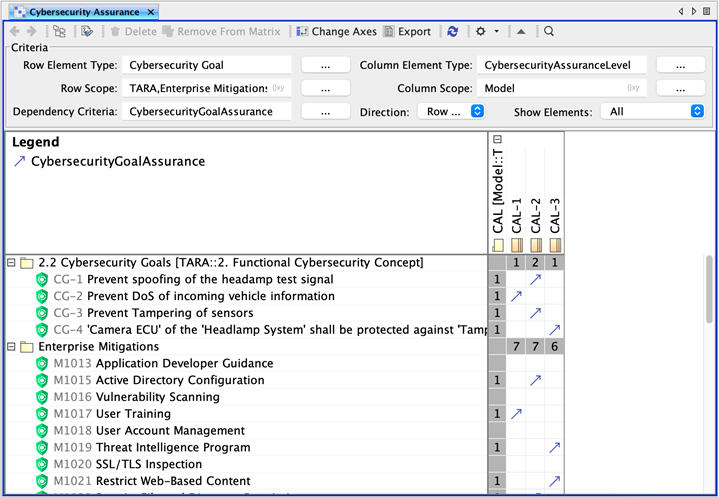The height and width of the screenshot is (497, 719).
Task: Click the Delete toolbar button
Action: tap(133, 31)
